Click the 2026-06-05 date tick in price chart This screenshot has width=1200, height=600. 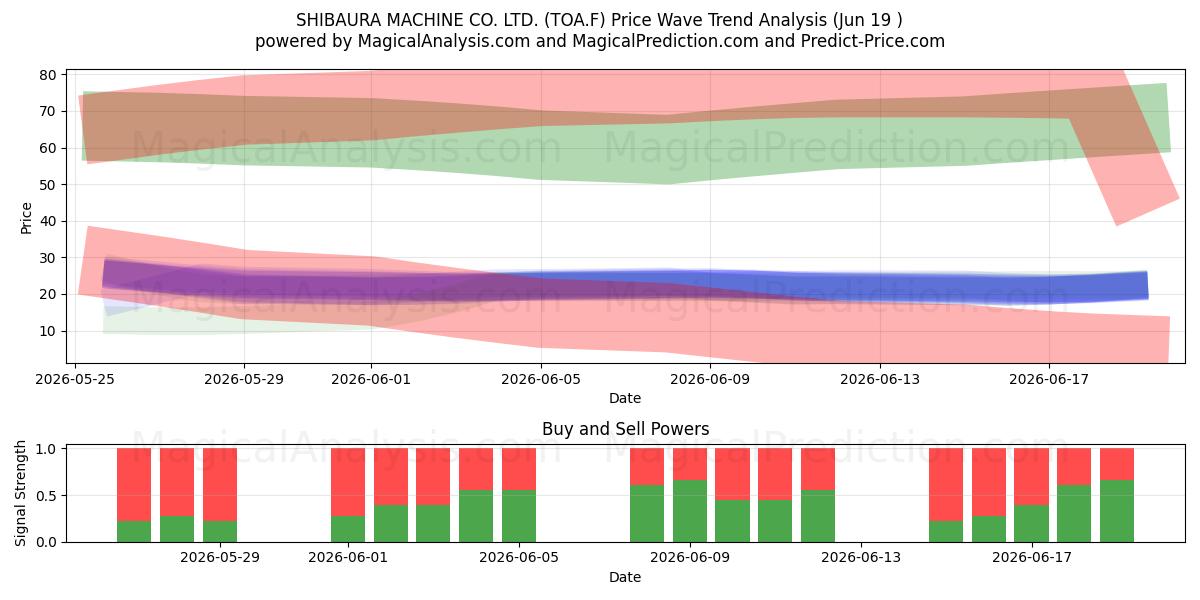(x=541, y=379)
